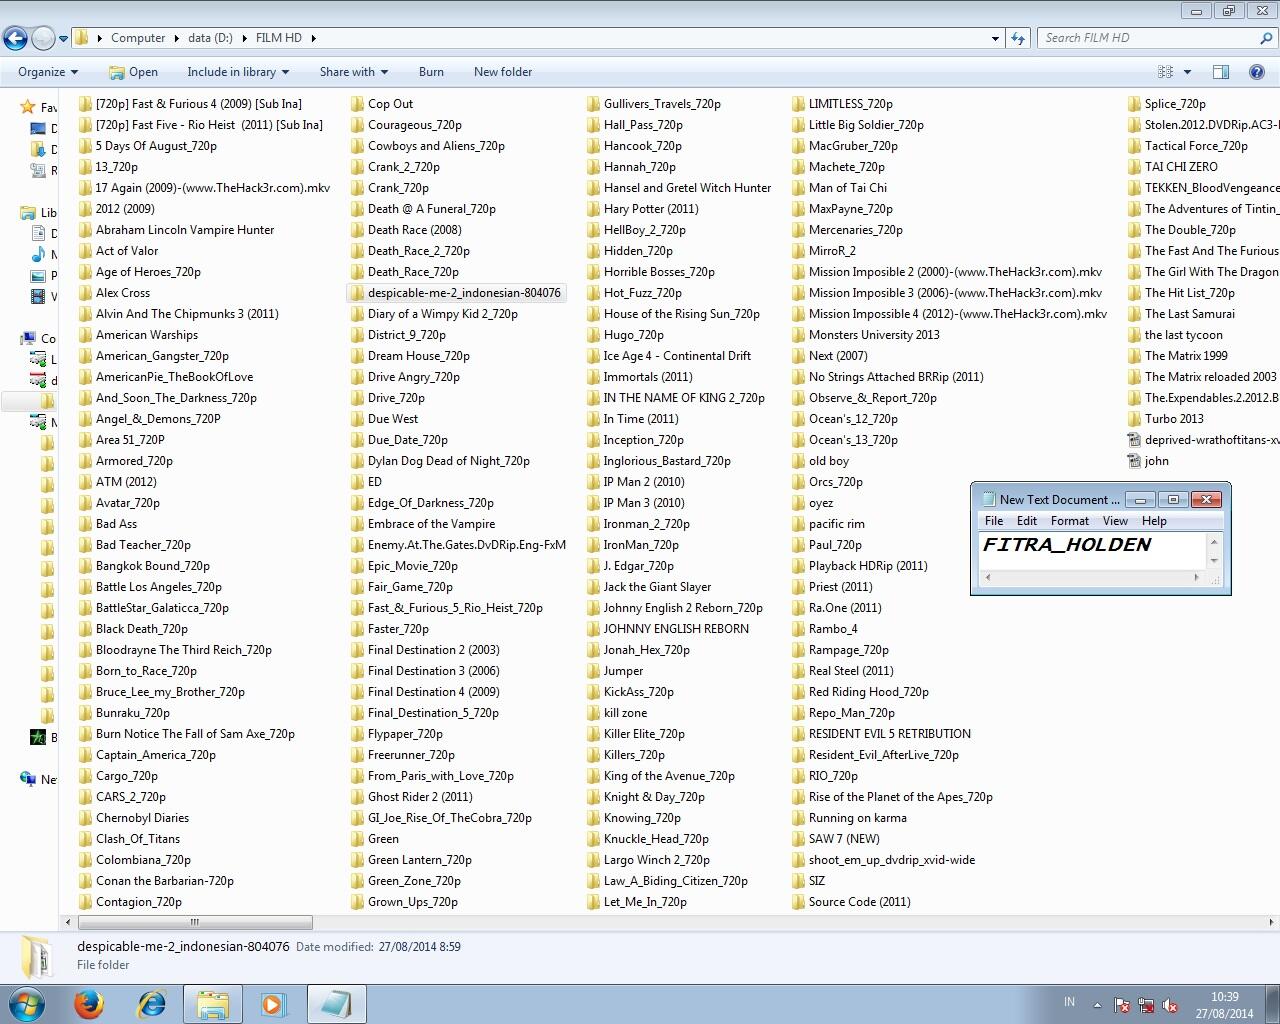Open Help menu in New Text Document

1154,521
